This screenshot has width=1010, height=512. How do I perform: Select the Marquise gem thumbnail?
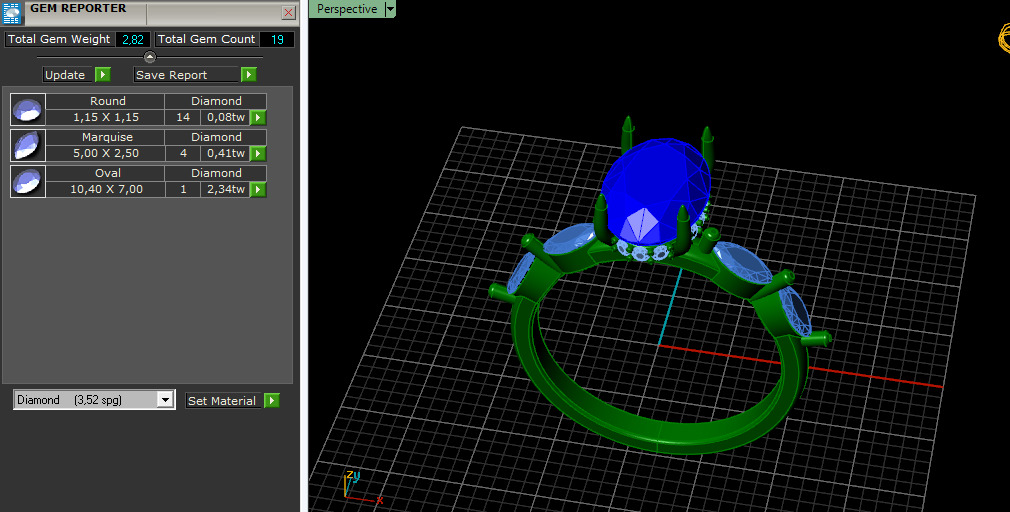[28, 146]
